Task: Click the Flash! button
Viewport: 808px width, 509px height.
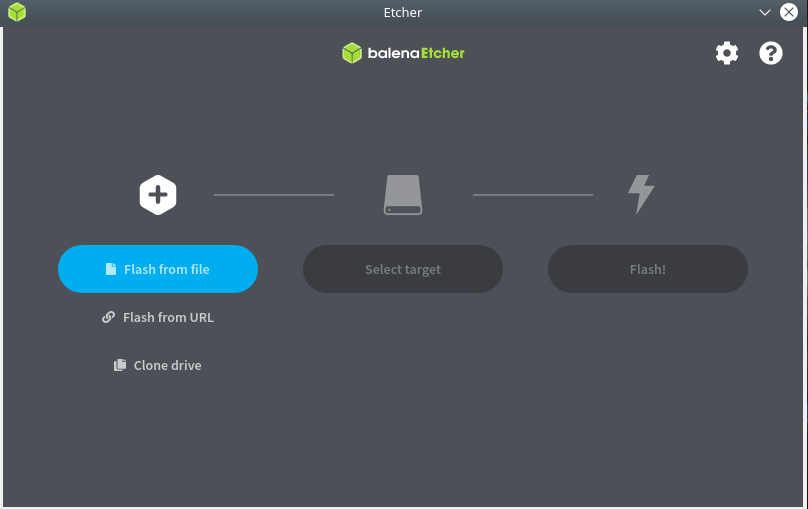Action: coord(648,269)
